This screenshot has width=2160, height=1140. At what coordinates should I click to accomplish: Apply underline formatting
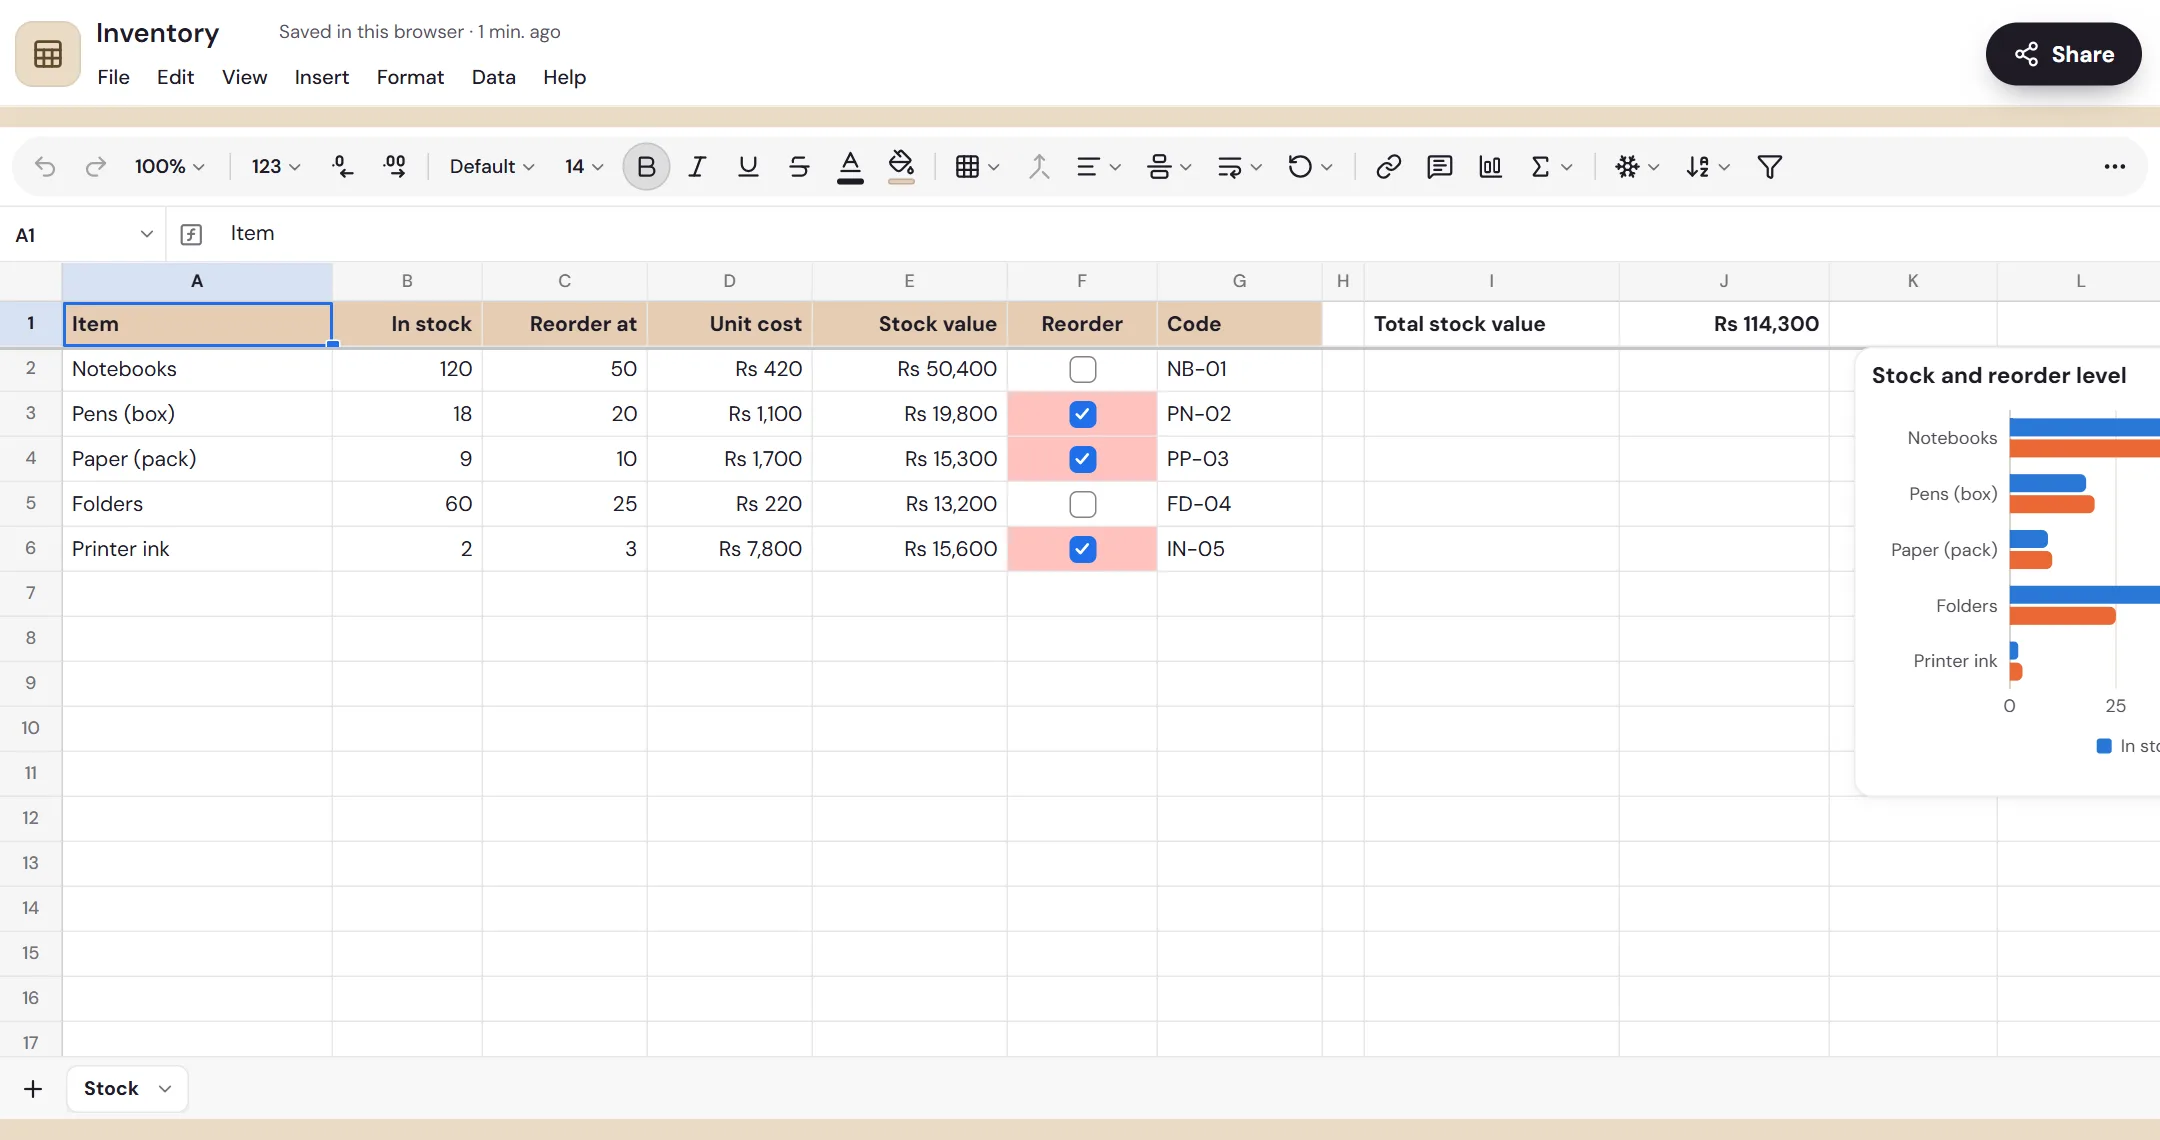pyautogui.click(x=748, y=166)
